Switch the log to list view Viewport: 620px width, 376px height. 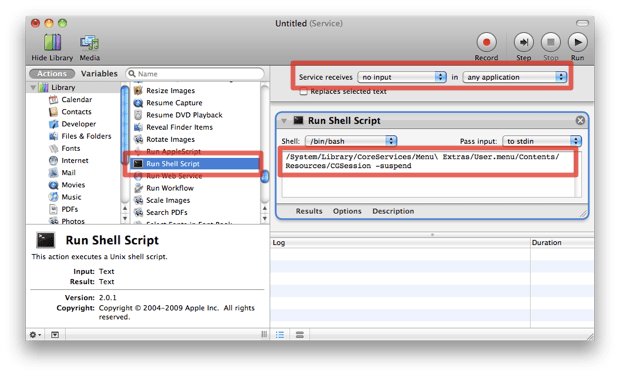point(280,335)
